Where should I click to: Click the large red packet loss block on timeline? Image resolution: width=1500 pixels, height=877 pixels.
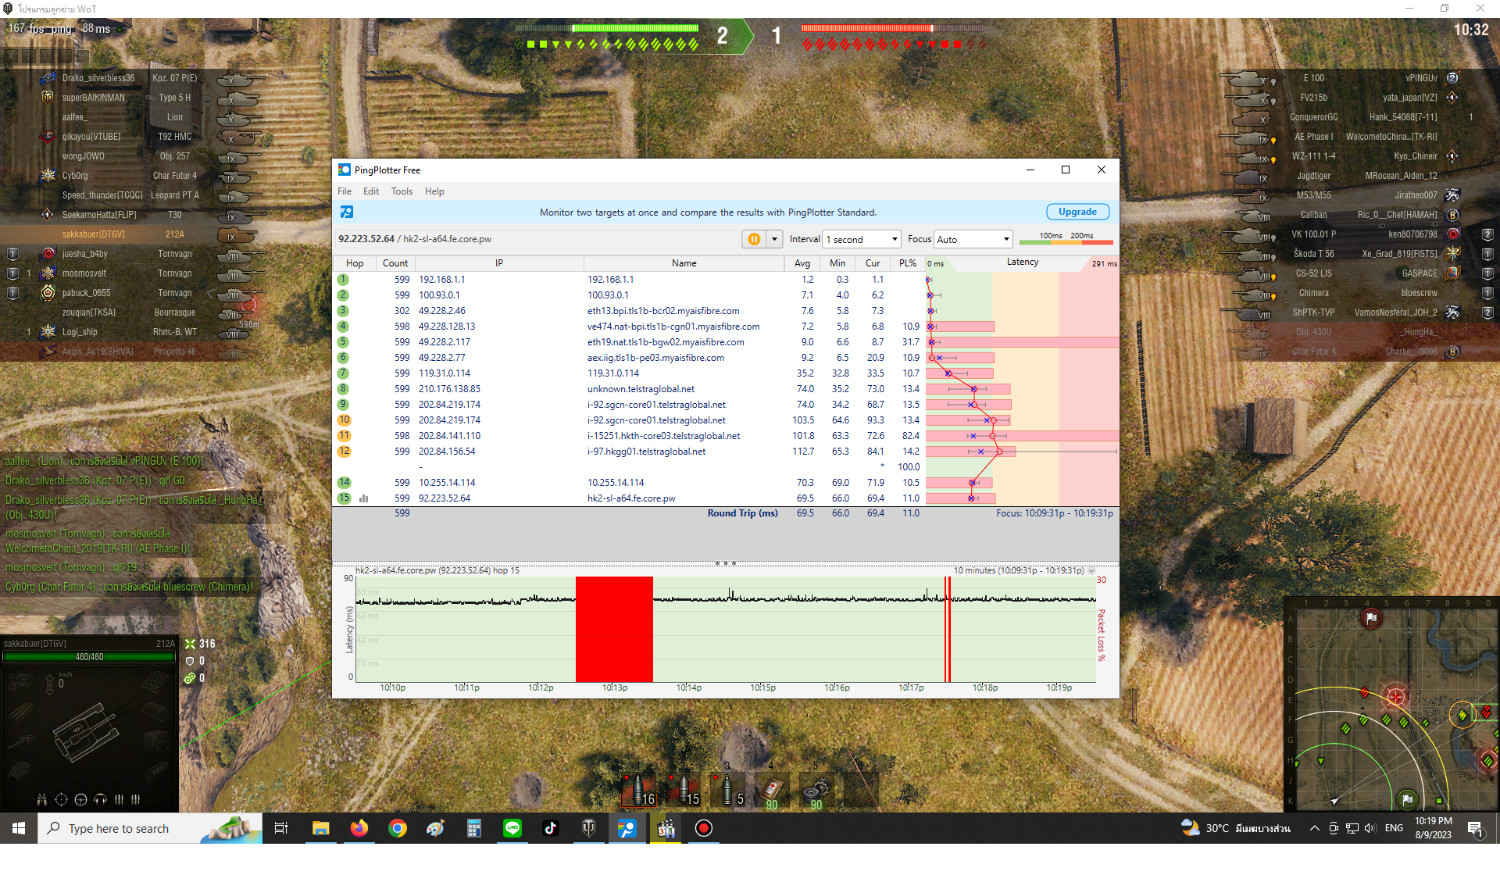(614, 629)
